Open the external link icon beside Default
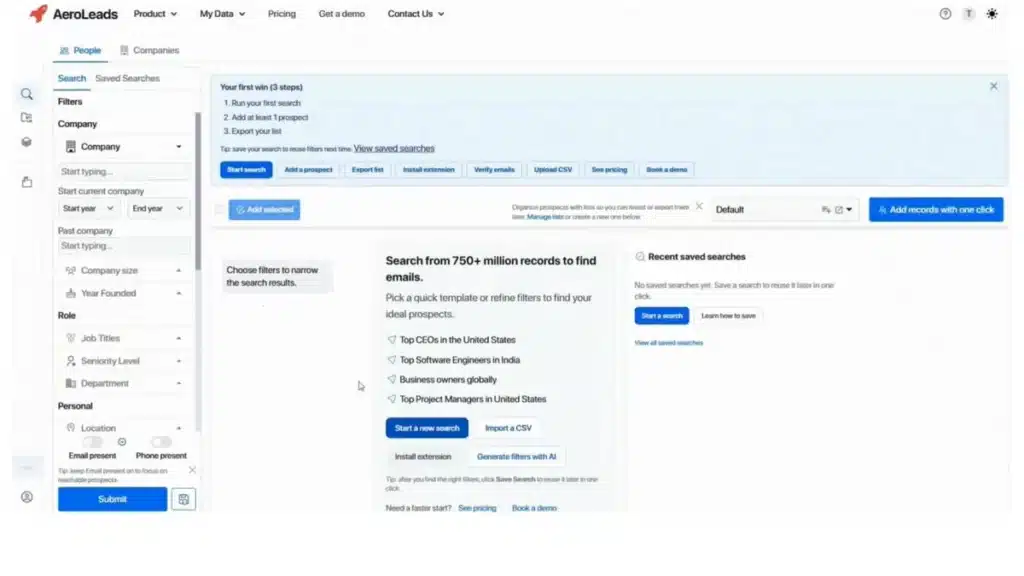Screen dimensions: 1024x576 click(x=839, y=210)
